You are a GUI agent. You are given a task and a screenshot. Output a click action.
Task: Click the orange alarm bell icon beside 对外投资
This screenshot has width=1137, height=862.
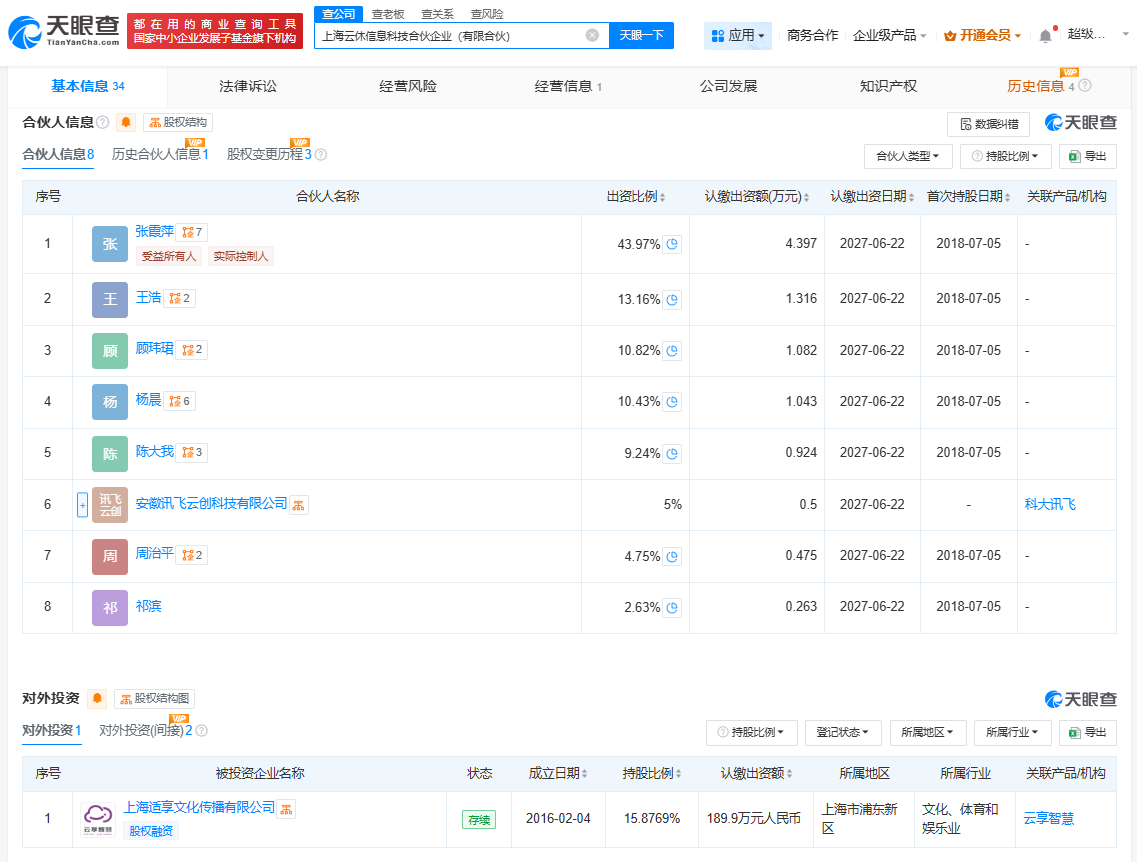[96, 697]
